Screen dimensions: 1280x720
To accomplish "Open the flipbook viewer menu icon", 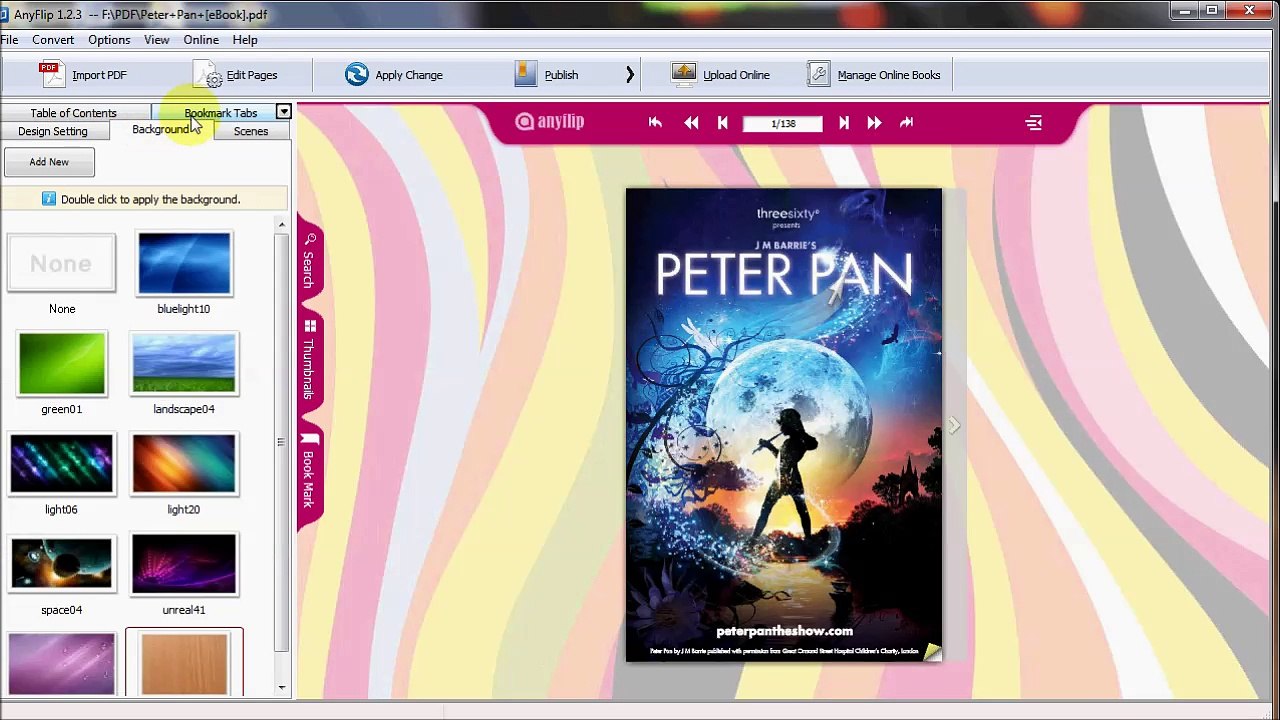I will point(1034,122).
